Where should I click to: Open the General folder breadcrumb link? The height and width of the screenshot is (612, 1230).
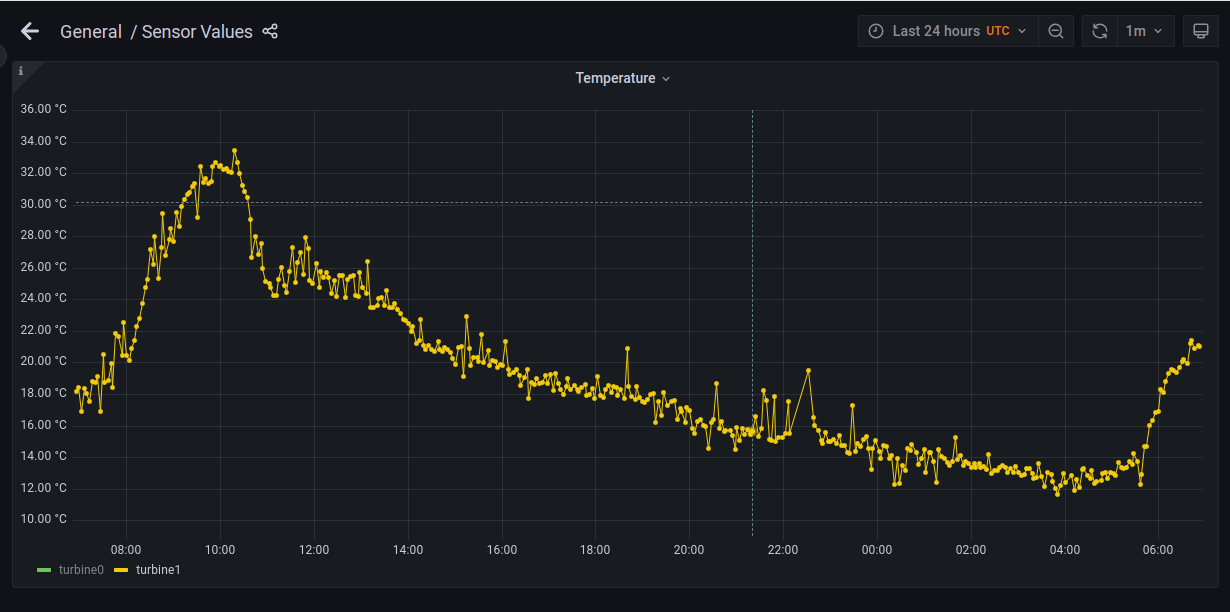(91, 31)
